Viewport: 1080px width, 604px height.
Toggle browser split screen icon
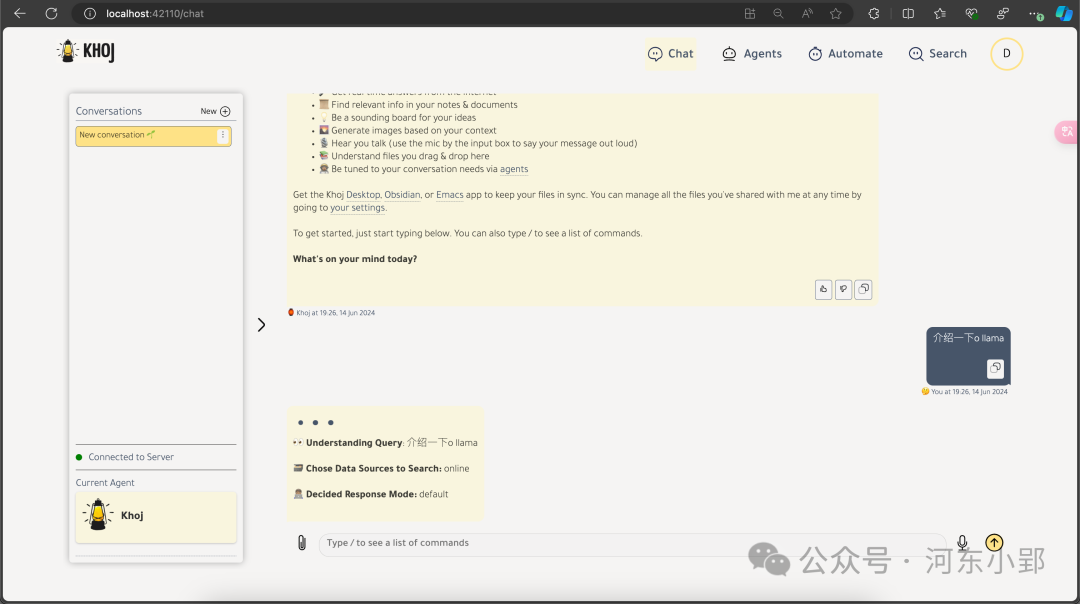[908, 14]
